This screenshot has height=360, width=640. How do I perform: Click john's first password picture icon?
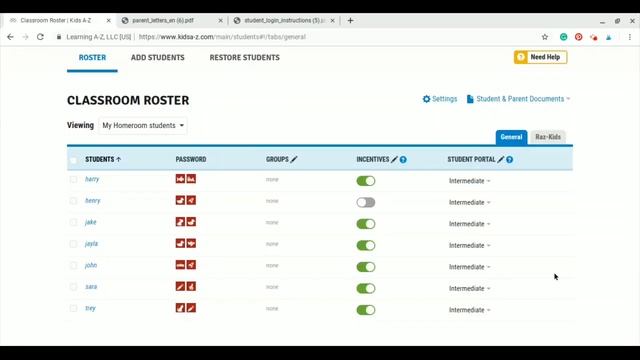(x=180, y=265)
